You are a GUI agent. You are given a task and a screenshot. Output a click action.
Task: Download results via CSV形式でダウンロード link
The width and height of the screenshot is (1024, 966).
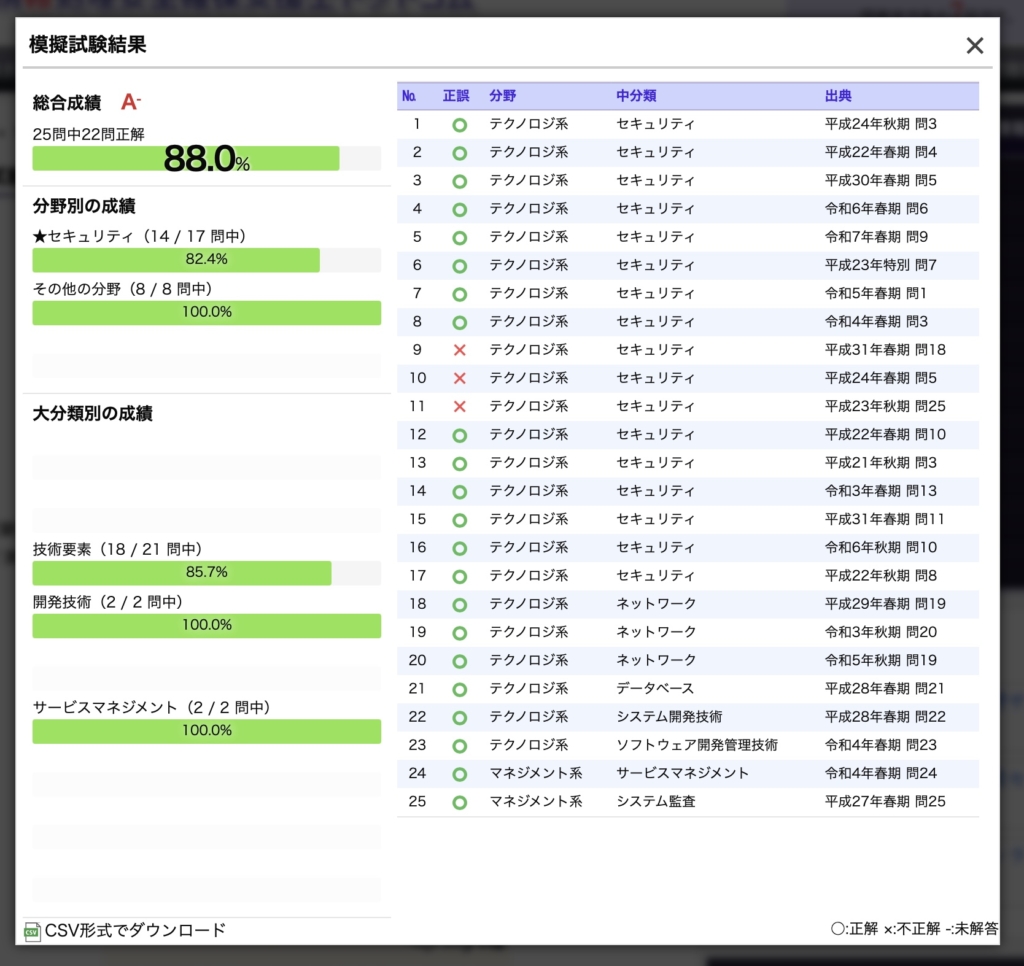click(135, 931)
